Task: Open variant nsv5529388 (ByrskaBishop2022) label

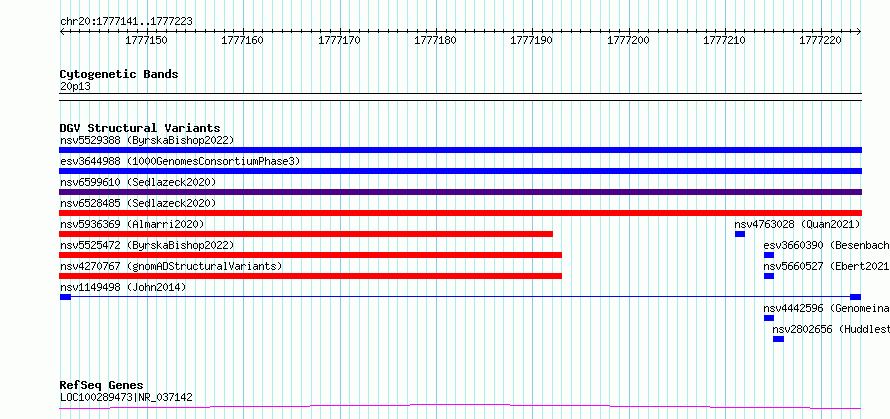Action: (147, 140)
